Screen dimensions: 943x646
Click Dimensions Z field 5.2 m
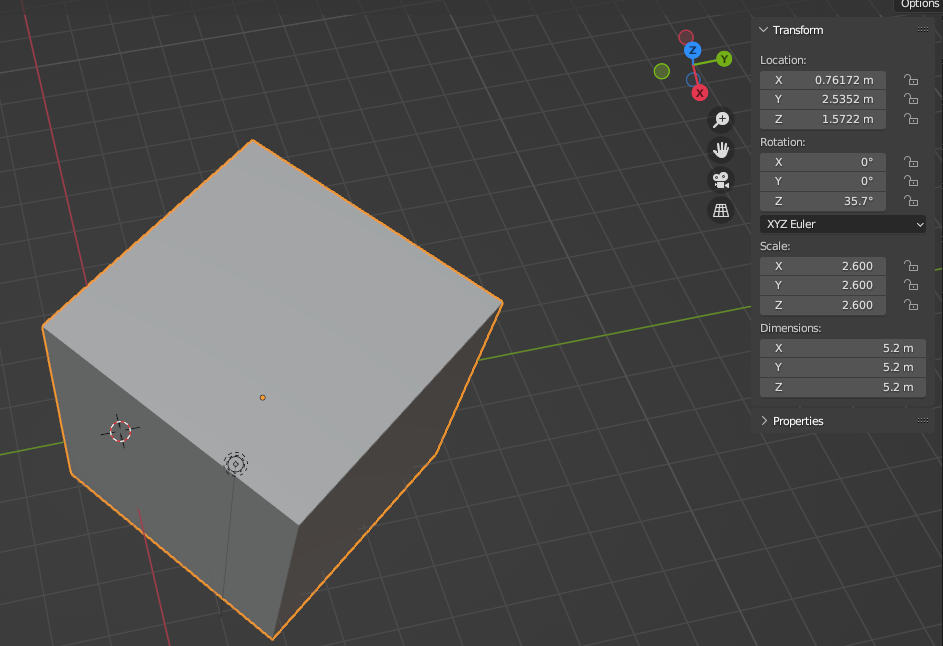(x=843, y=387)
